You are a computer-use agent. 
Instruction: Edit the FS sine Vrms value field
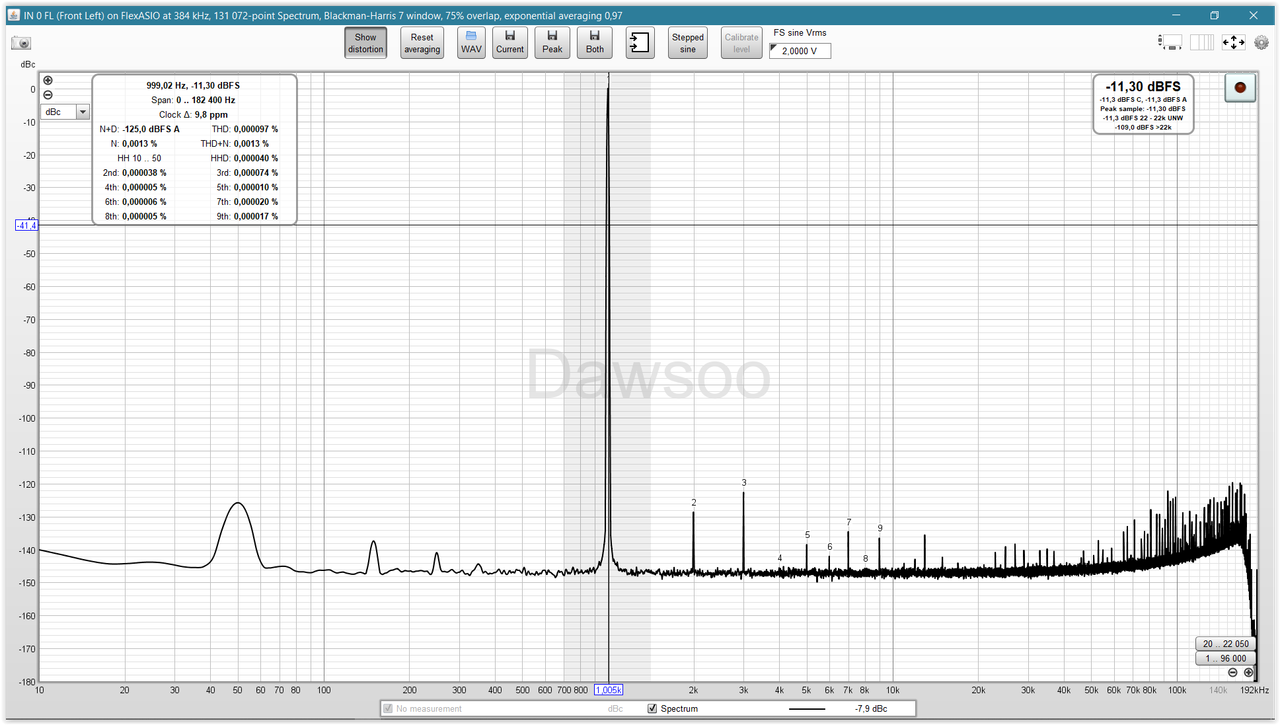[800, 51]
